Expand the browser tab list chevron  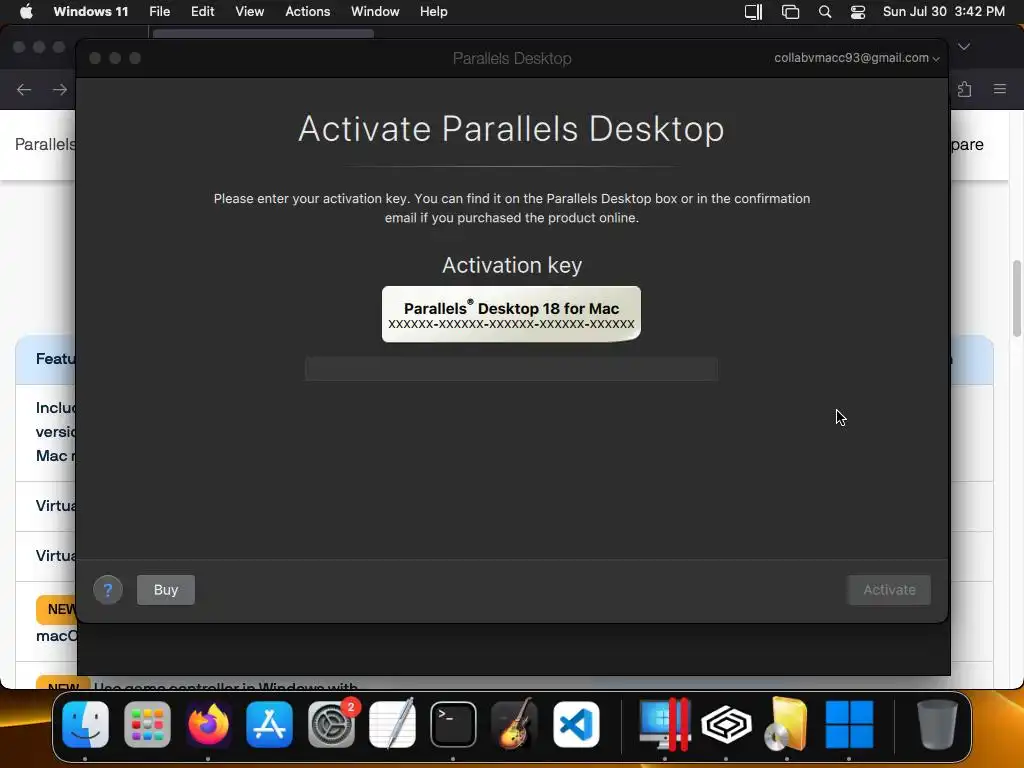[x=964, y=46]
